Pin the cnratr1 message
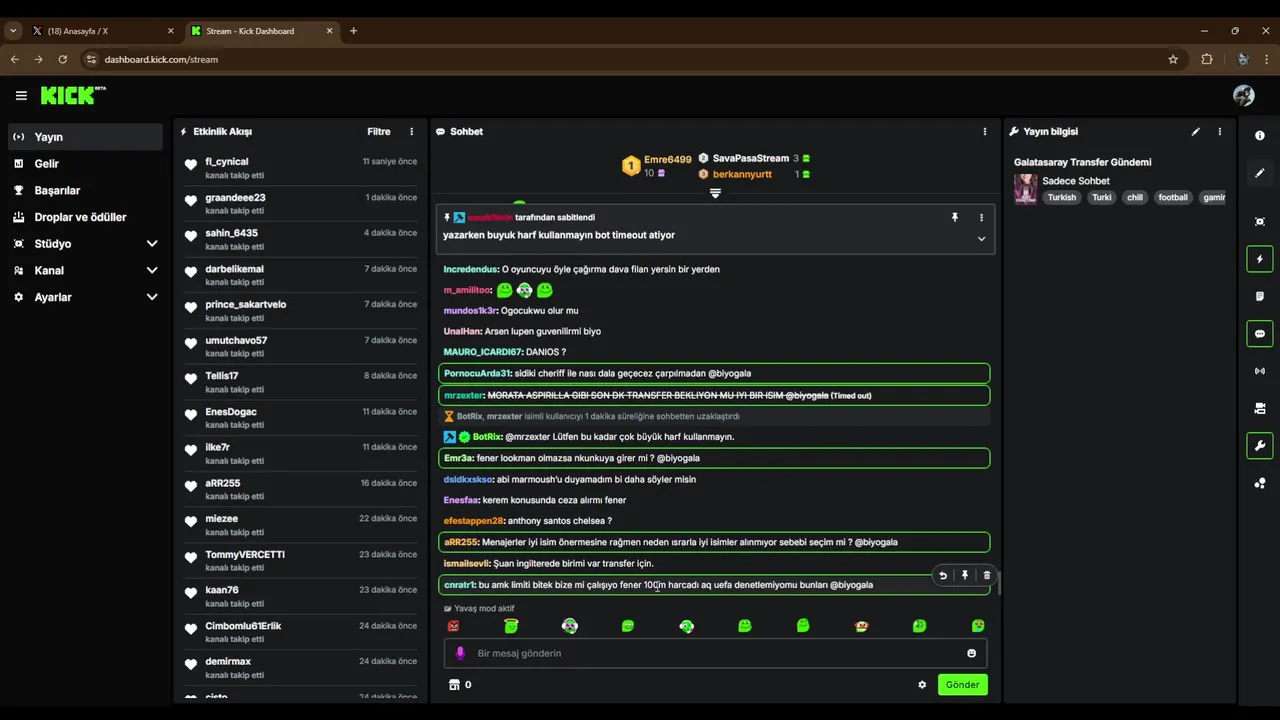This screenshot has height=720, width=1280. (965, 575)
